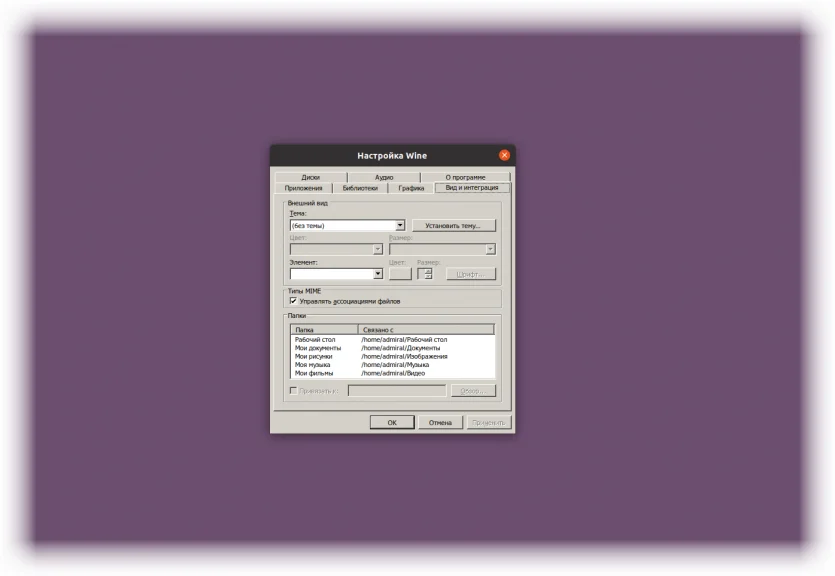The image size is (835, 576).
Task: Close the Настройка Wine dialog
Action: 504,155
